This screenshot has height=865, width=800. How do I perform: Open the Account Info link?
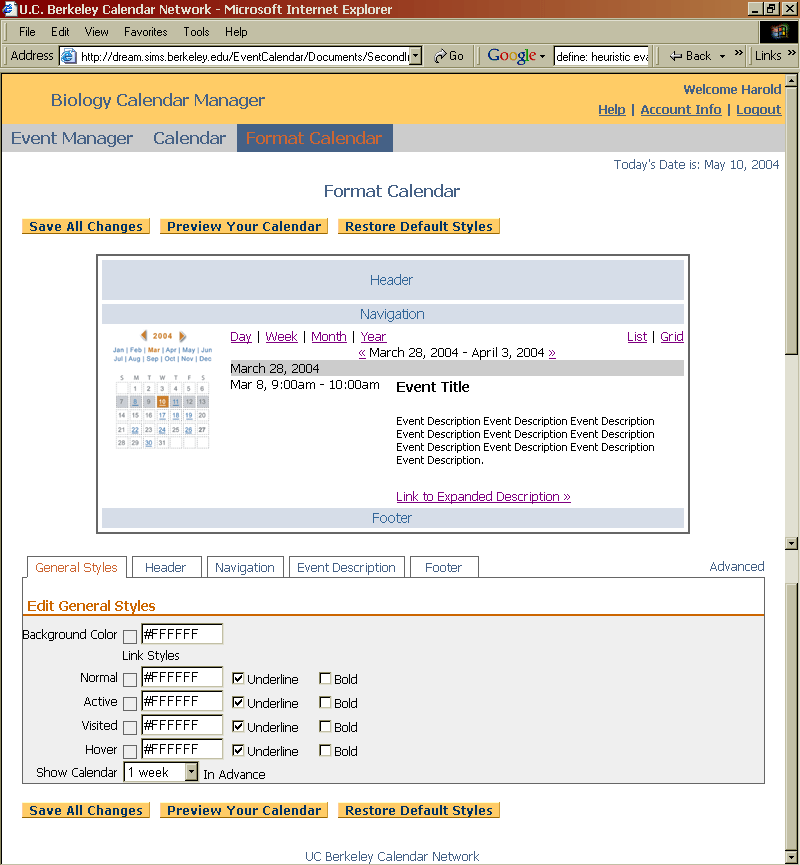681,109
